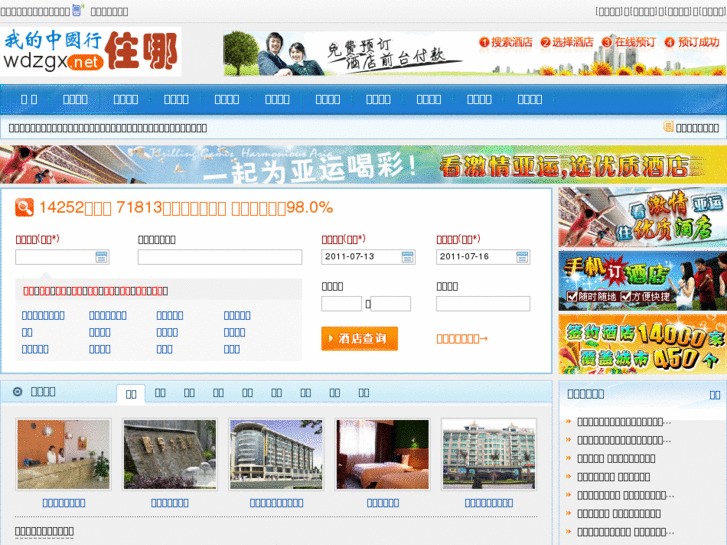Open the hotel photo showing a reception desk
Image resolution: width=727 pixels, height=545 pixels.
[x=64, y=454]
